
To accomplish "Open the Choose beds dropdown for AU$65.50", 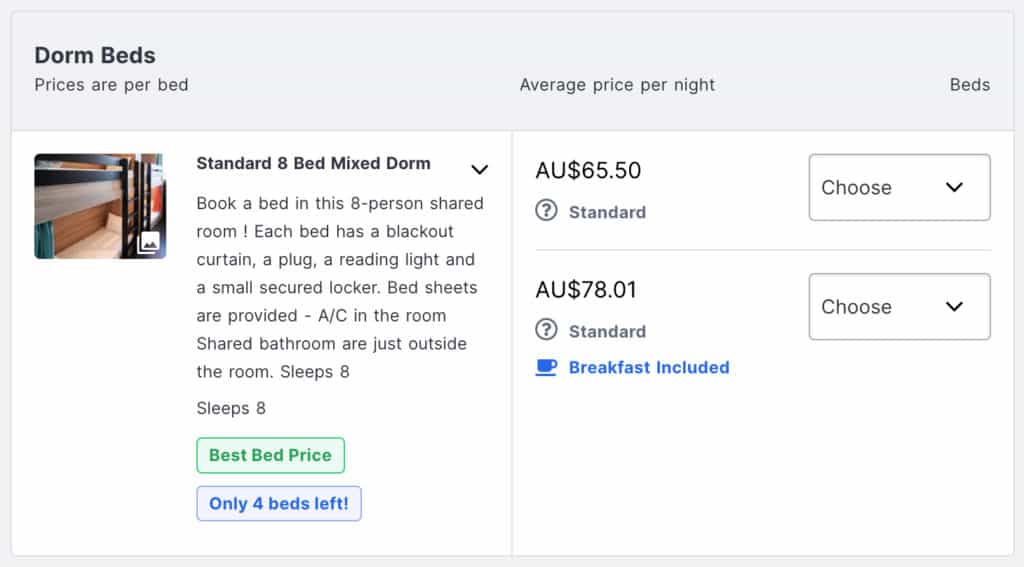I will [899, 187].
